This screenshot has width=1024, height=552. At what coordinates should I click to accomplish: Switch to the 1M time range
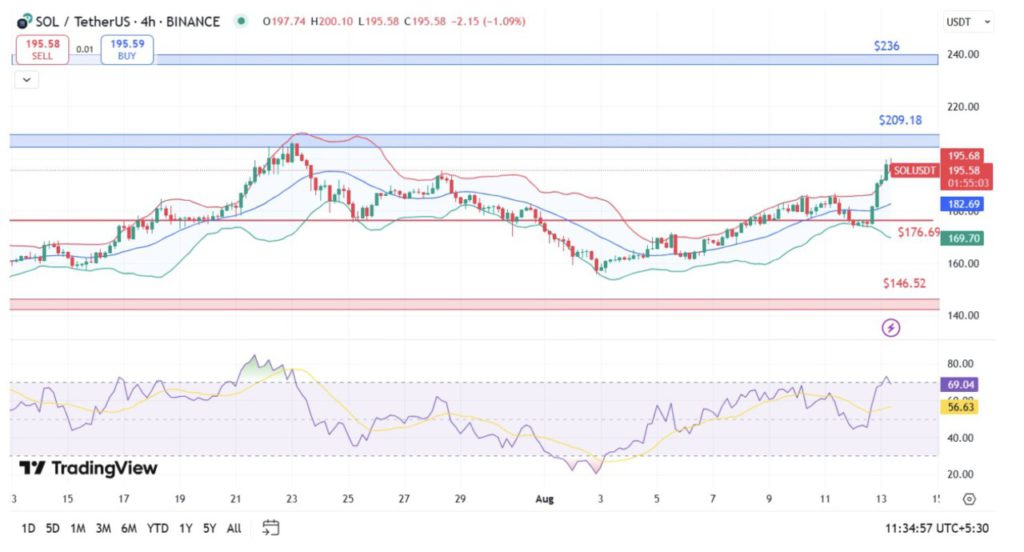[x=77, y=527]
